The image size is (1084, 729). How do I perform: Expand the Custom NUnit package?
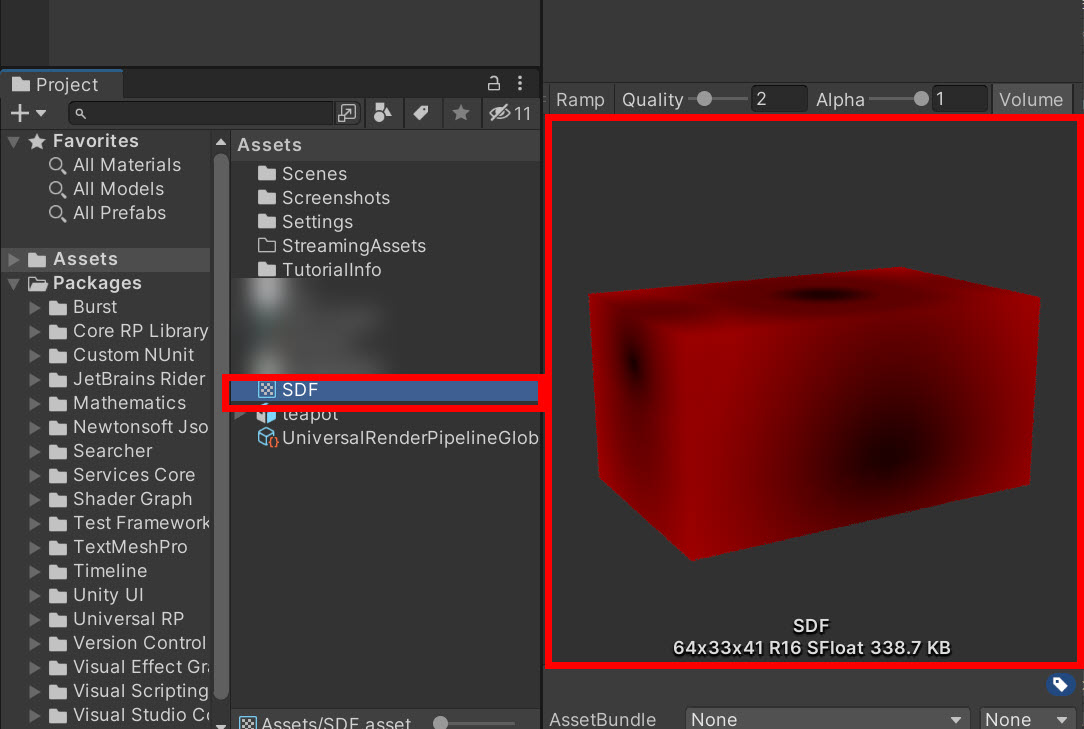point(35,355)
